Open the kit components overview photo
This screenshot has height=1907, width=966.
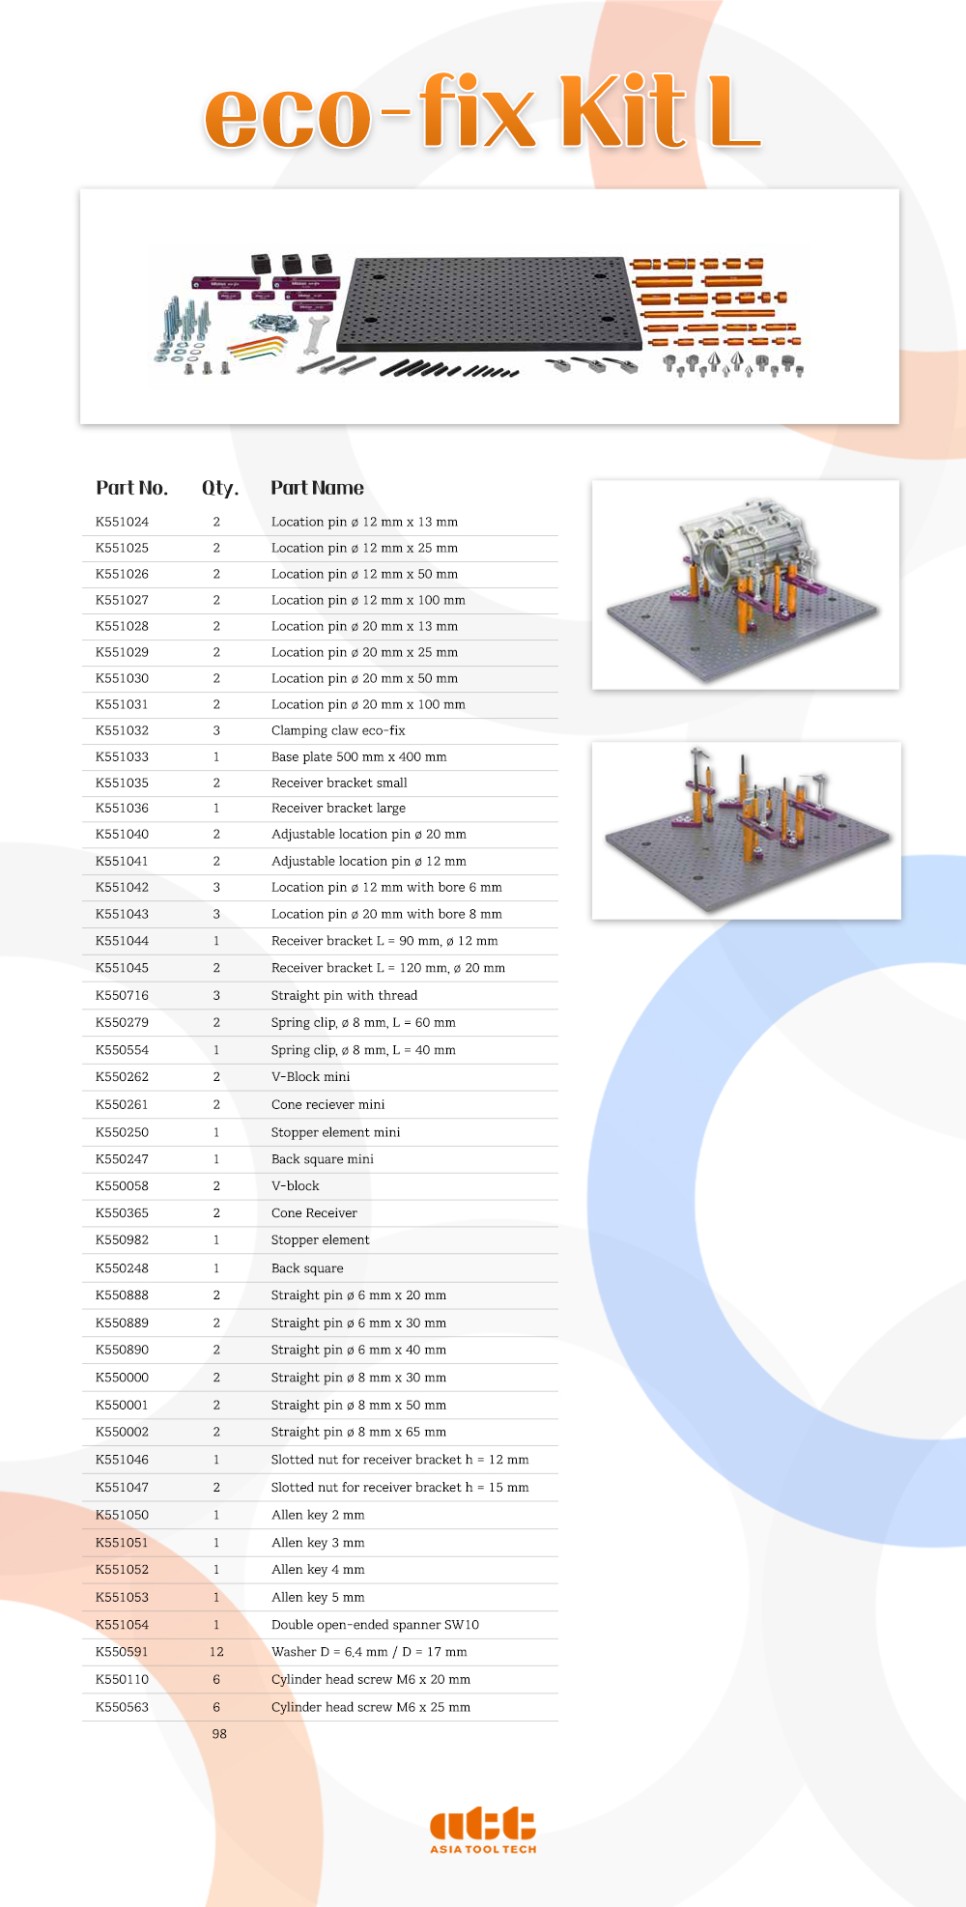pos(489,306)
